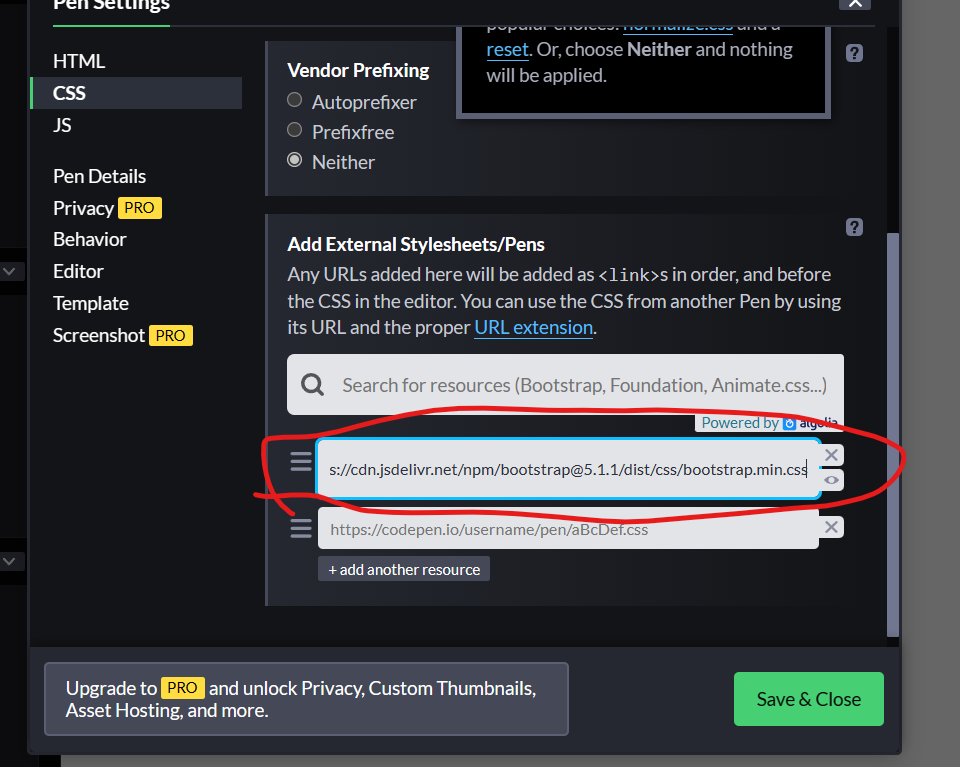Viewport: 960px width, 767px height.
Task: Open Template settings
Action: (x=91, y=303)
